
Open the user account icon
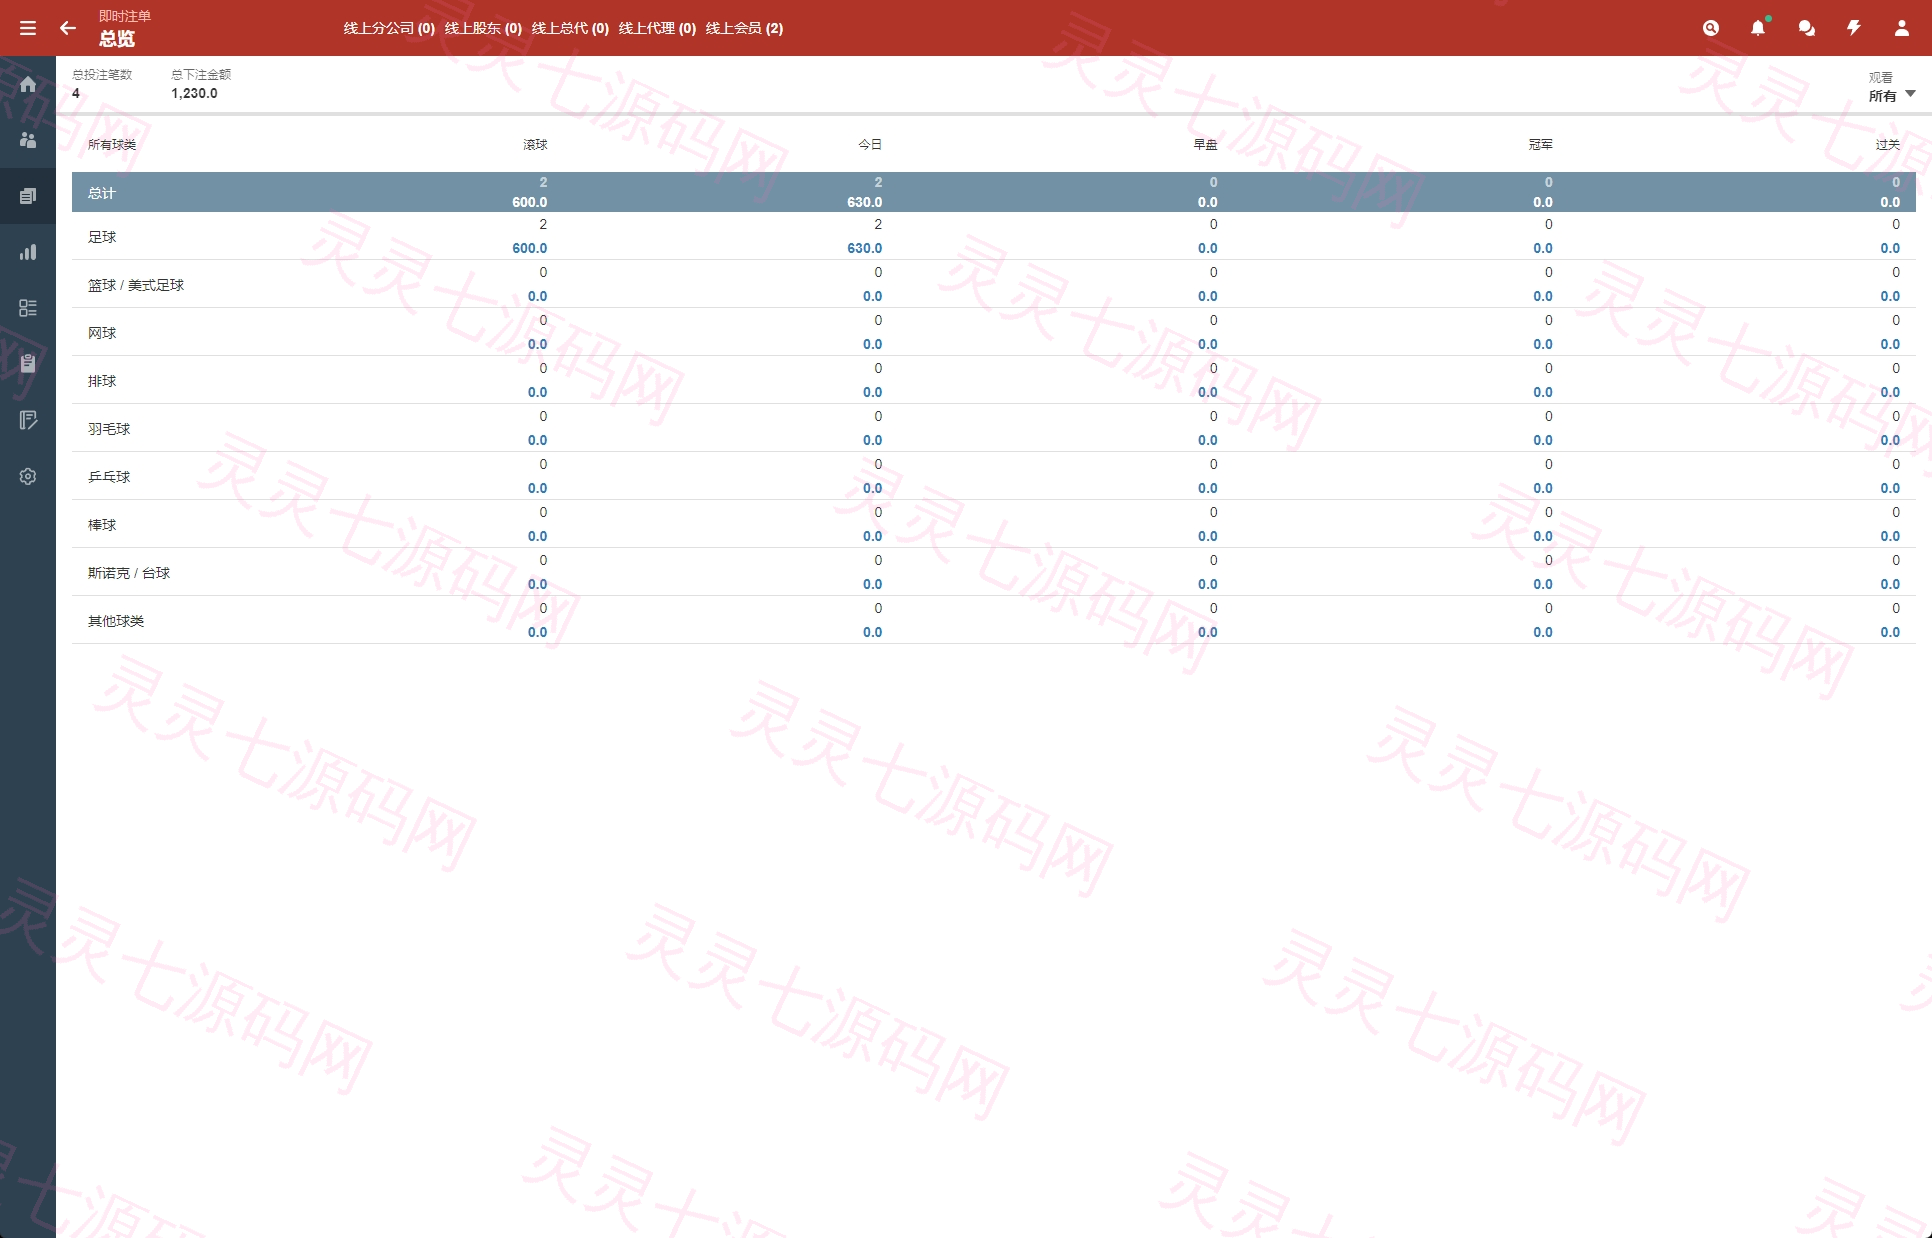[1902, 28]
